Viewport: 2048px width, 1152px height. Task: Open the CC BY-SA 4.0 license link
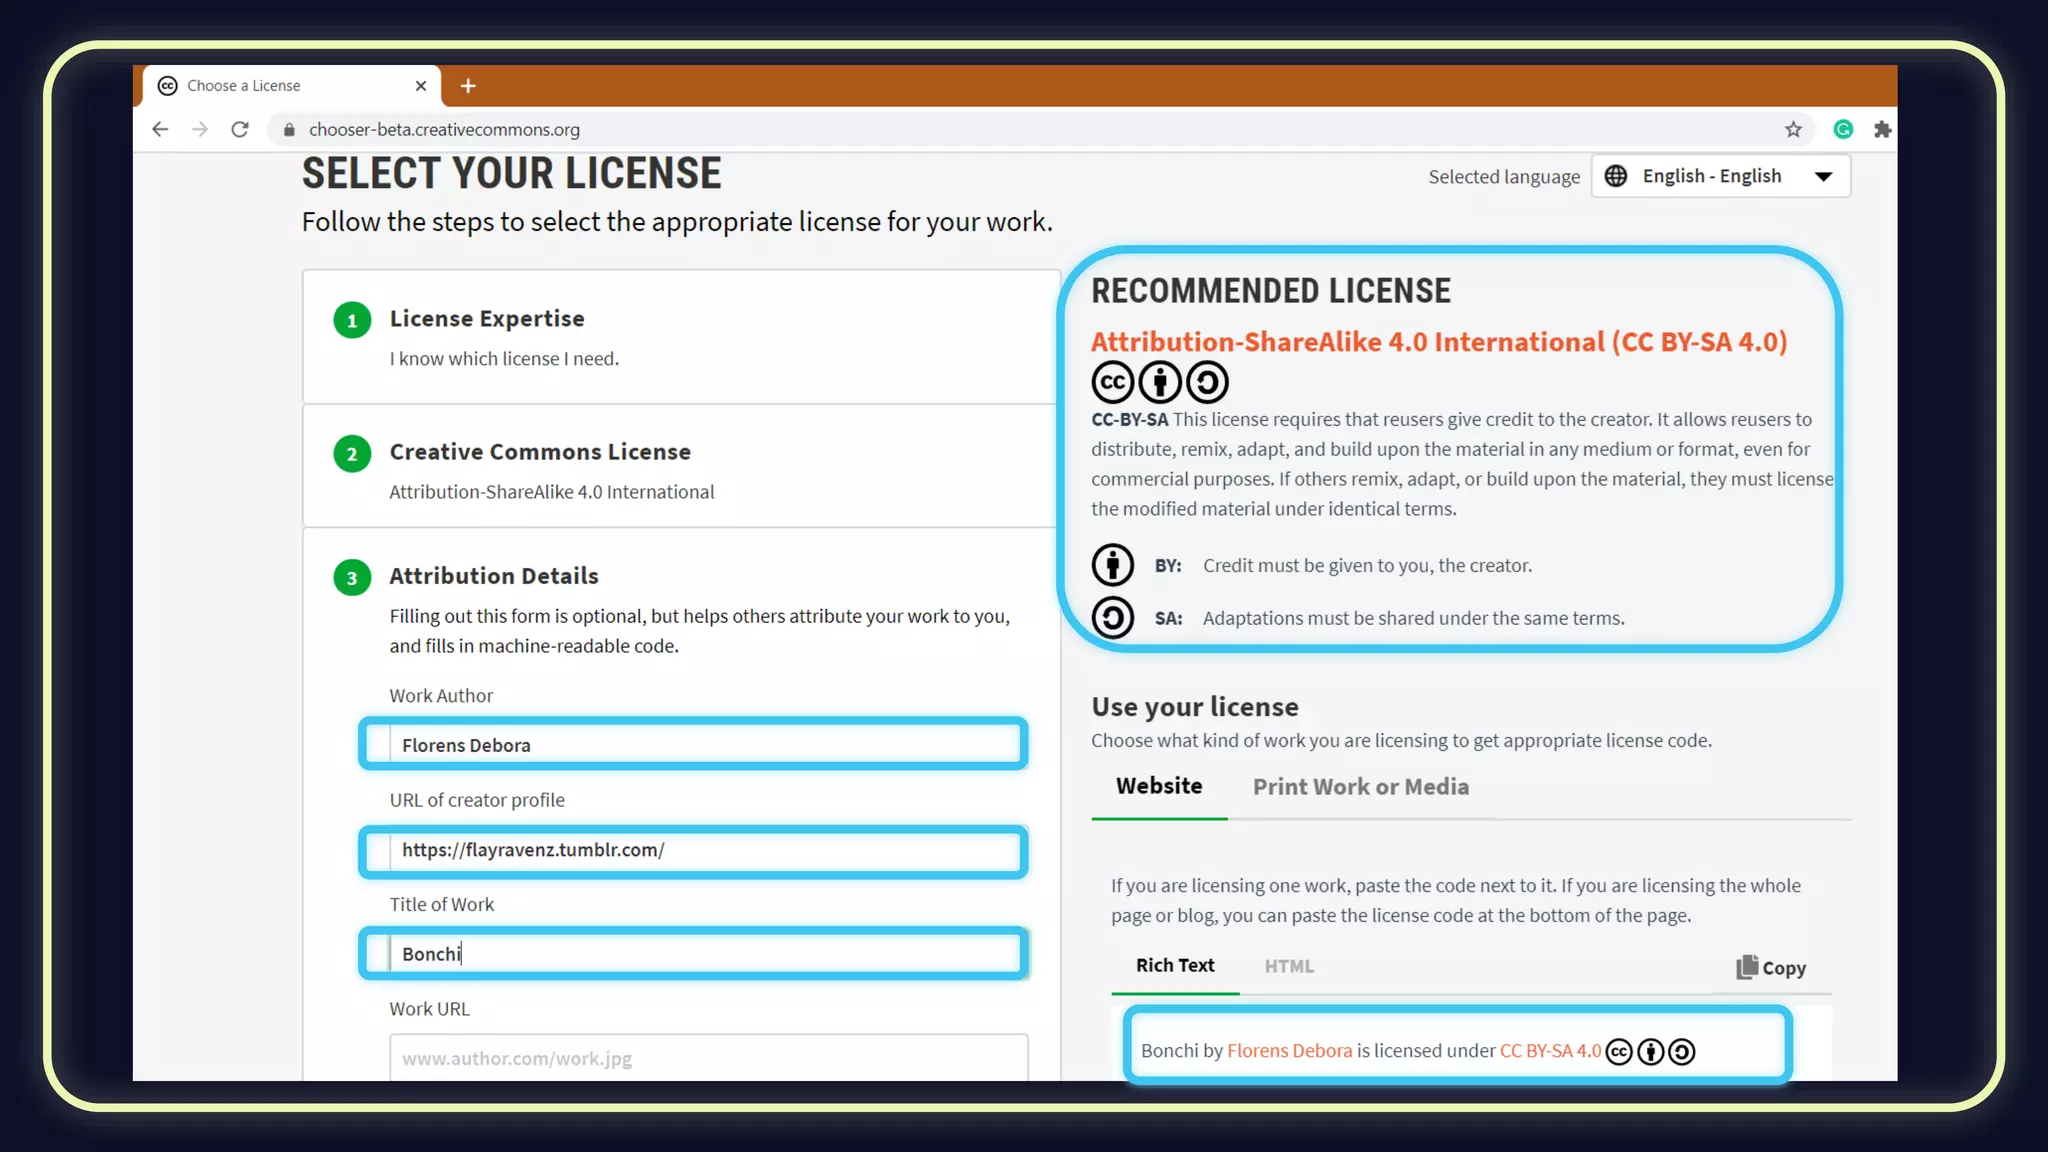point(1549,1051)
